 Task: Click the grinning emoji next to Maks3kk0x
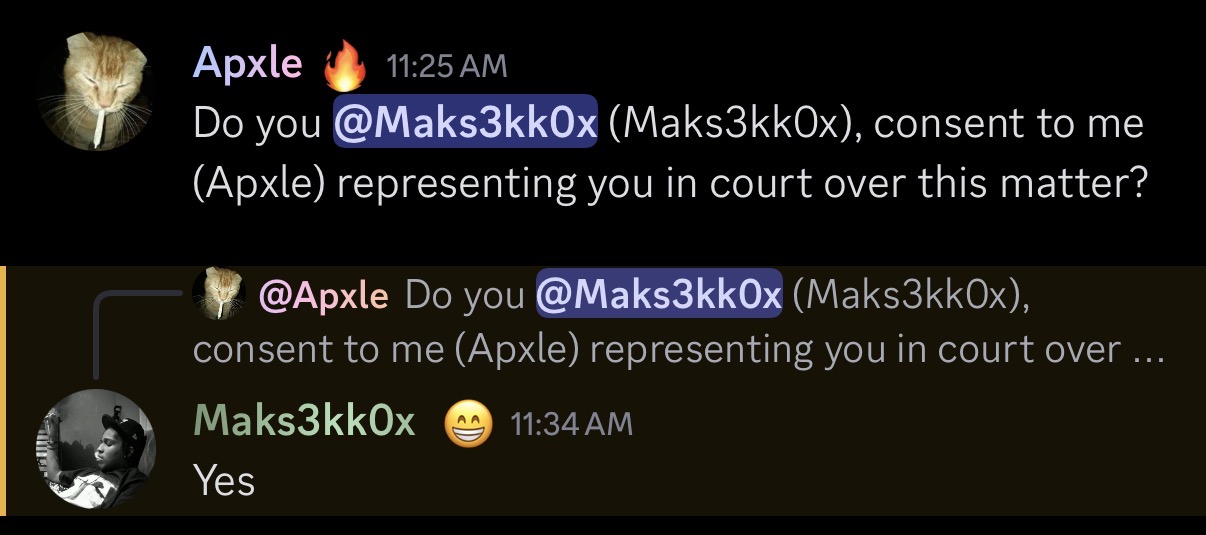pyautogui.click(x=468, y=424)
